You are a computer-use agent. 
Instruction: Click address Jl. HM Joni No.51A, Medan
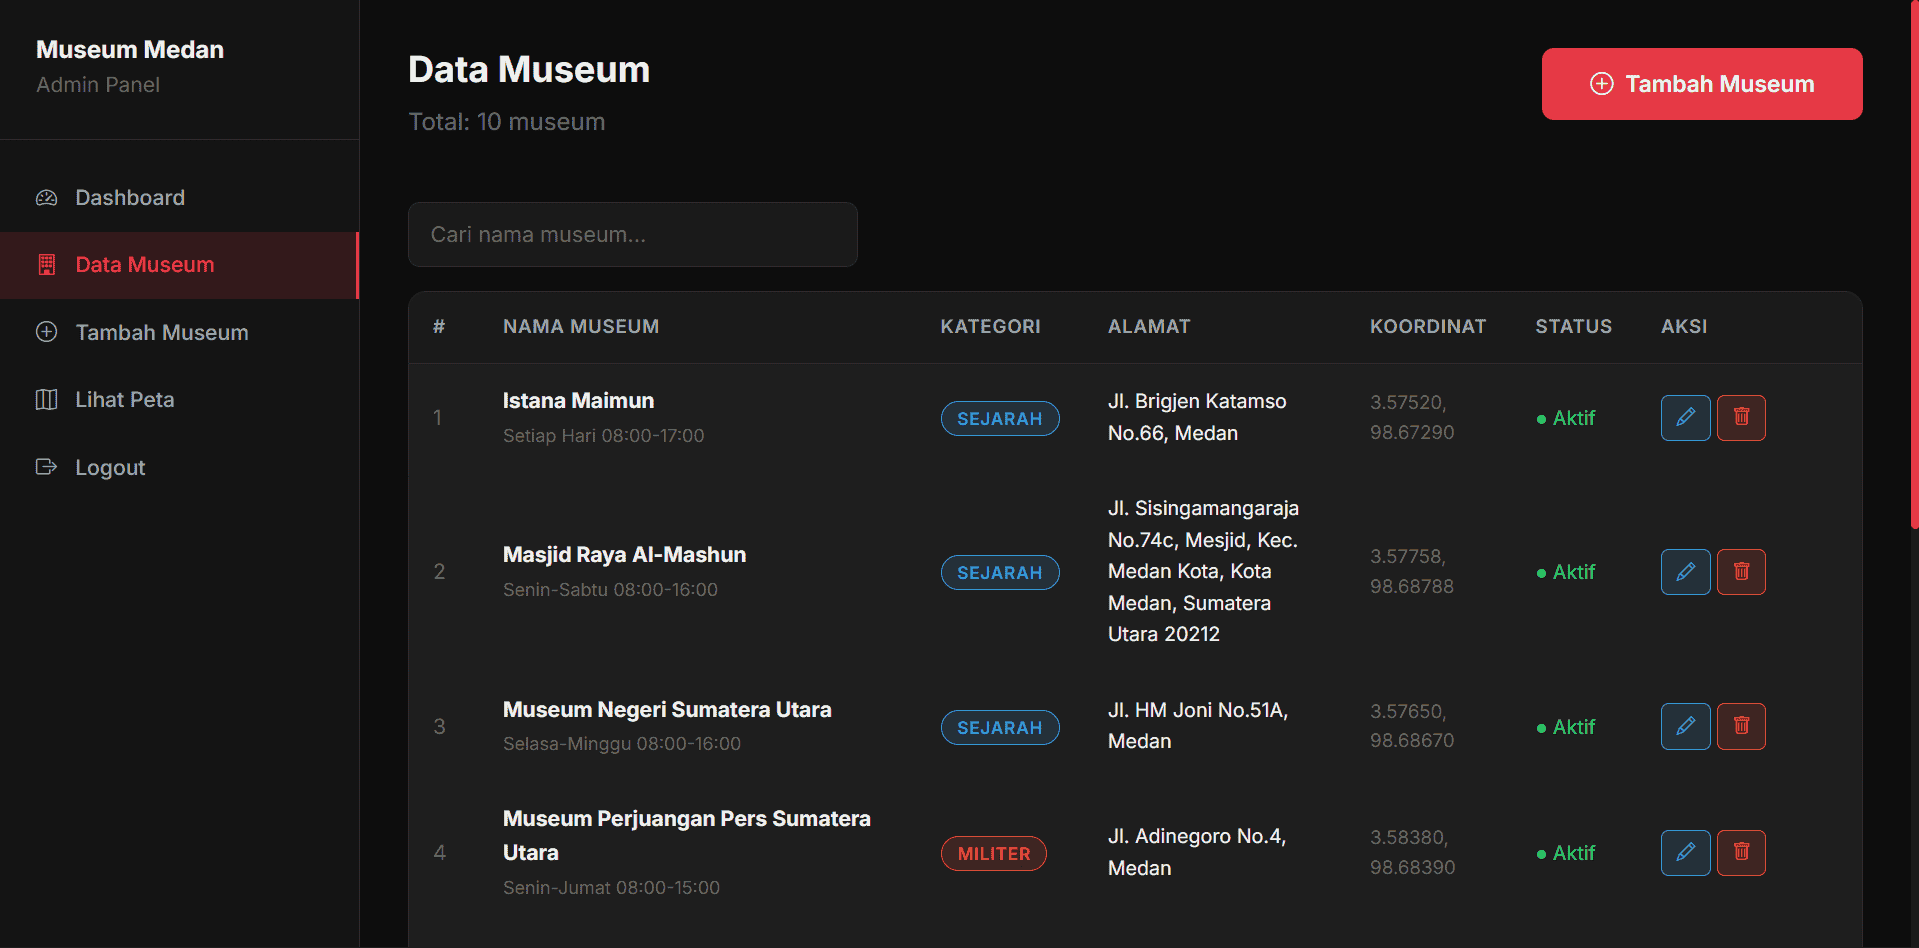1198,726
